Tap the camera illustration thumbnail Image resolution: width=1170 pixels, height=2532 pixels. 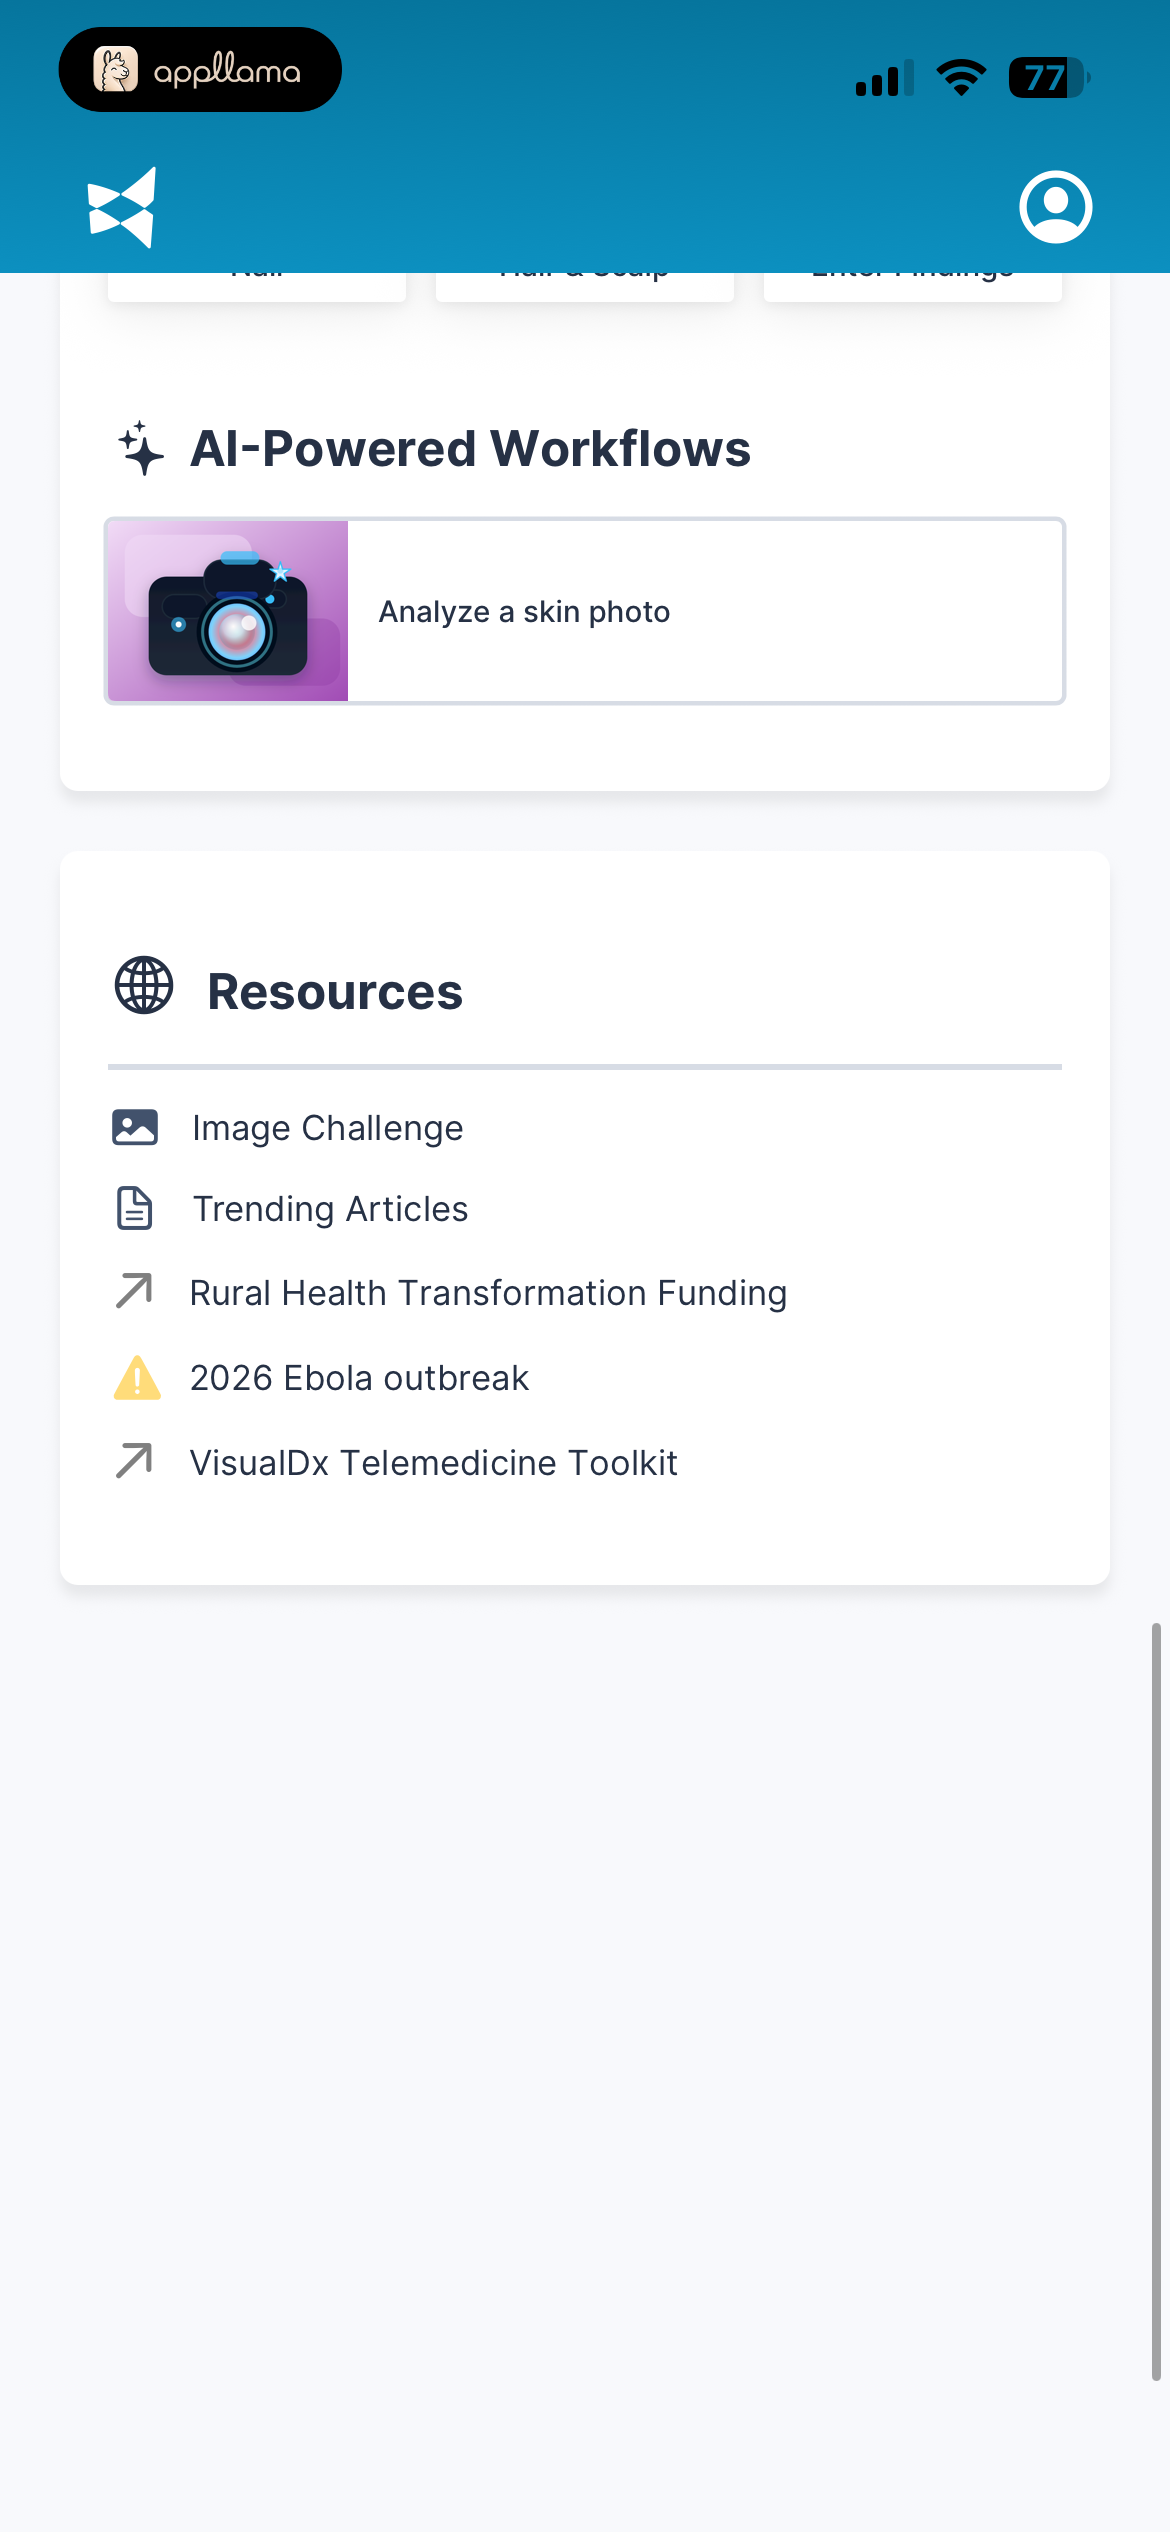228,611
